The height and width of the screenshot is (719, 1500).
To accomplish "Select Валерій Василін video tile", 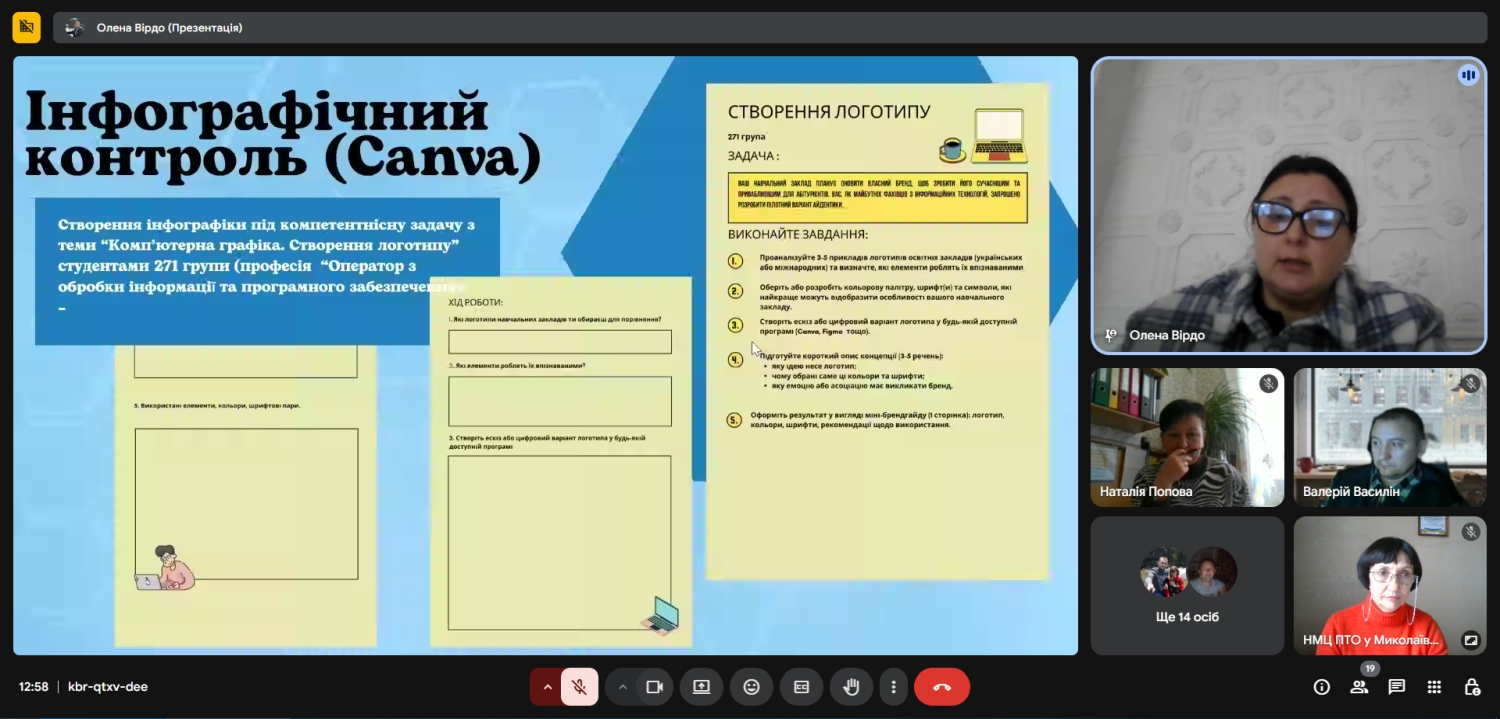I will coord(1390,437).
